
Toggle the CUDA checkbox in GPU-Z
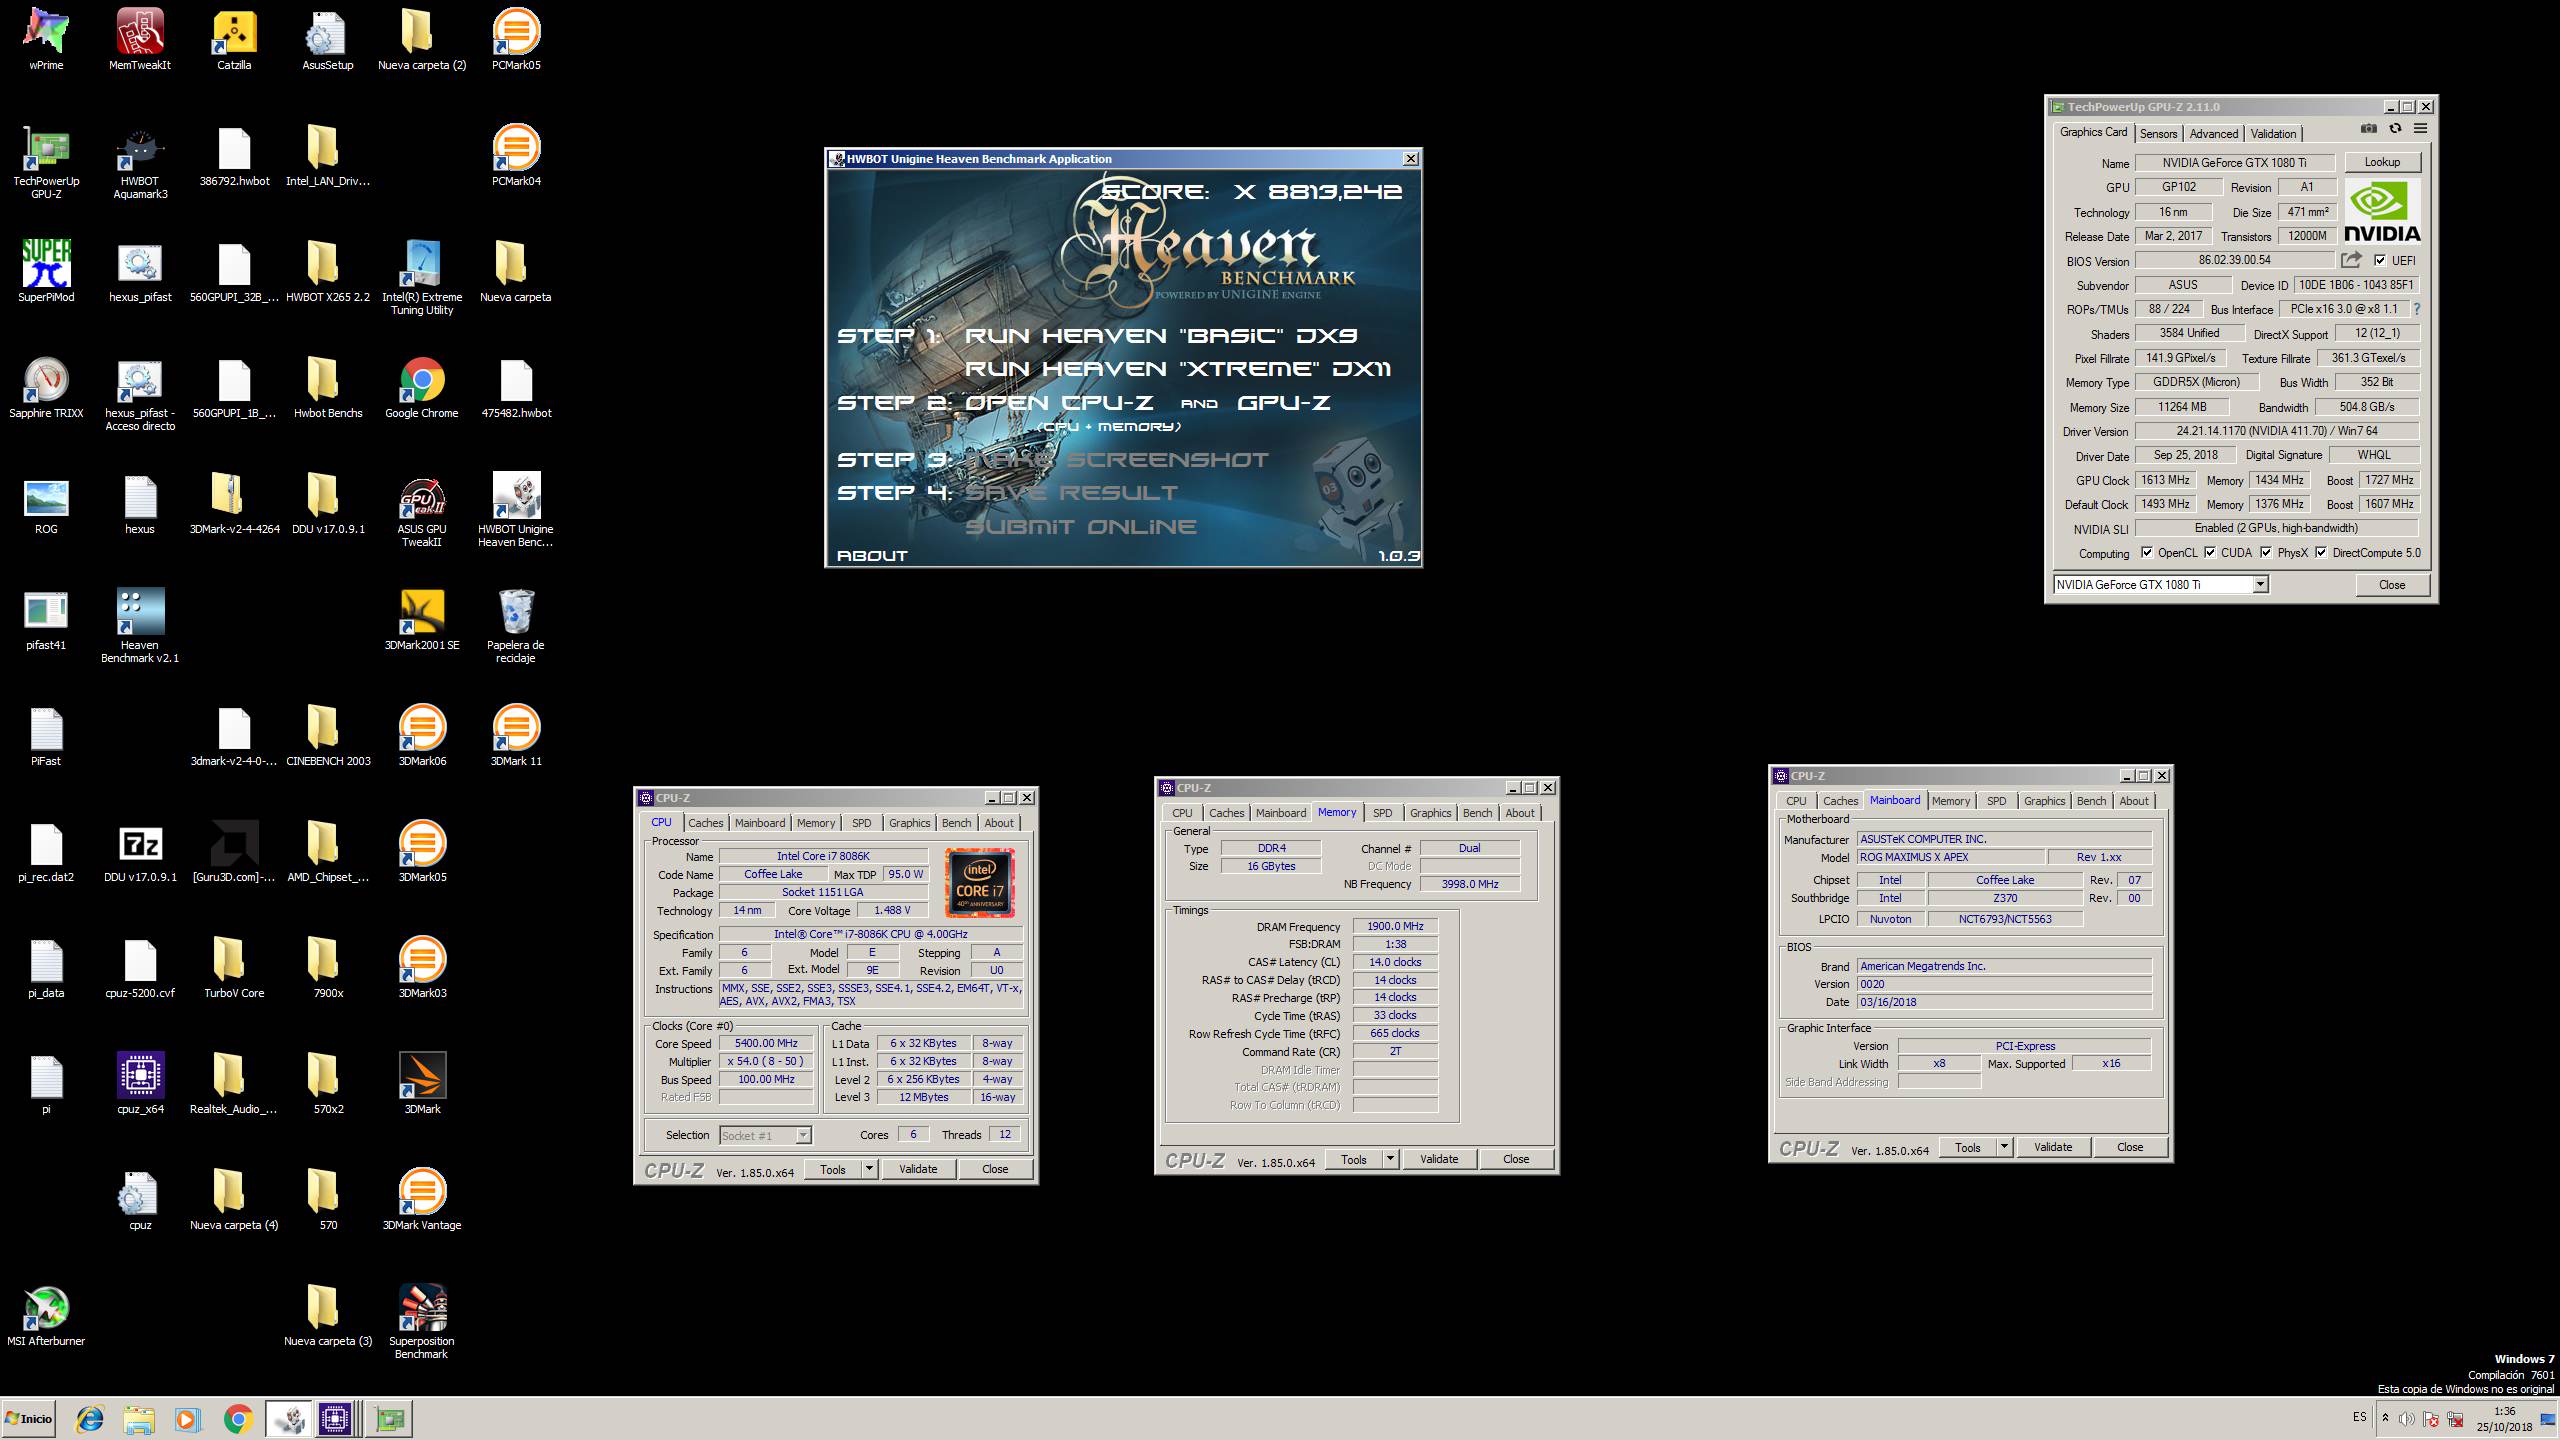(2209, 552)
